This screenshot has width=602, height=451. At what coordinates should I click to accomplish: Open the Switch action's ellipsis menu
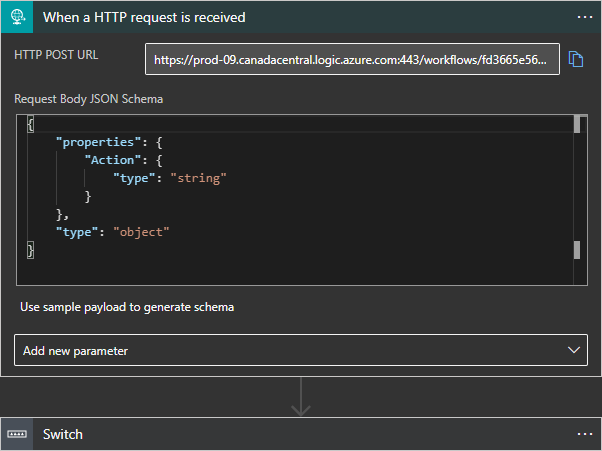click(585, 434)
